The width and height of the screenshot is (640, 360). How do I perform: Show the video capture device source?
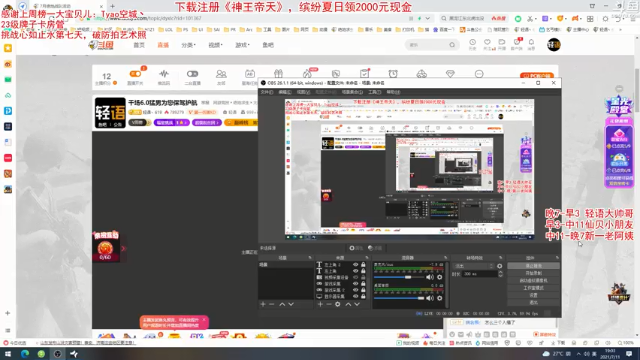356,277
